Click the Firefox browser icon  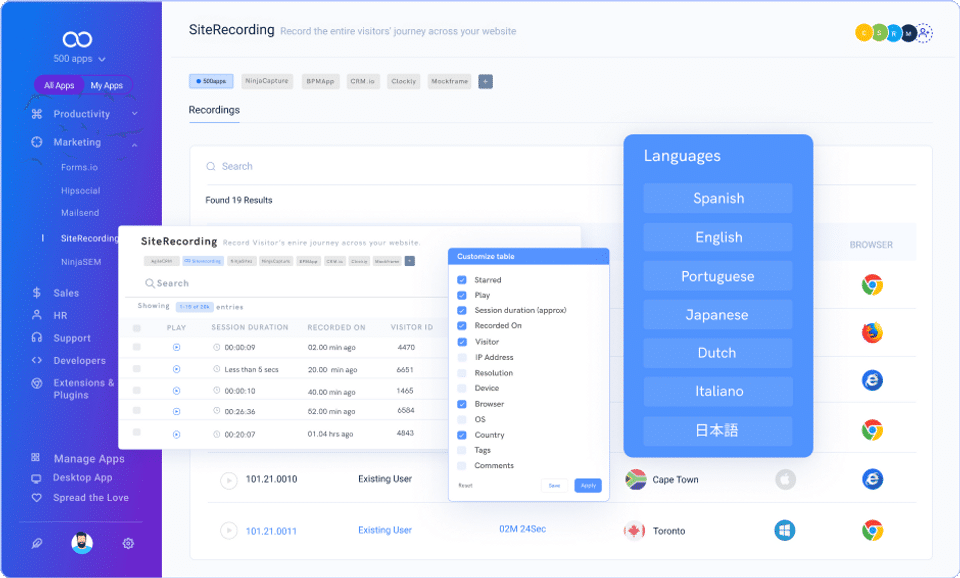[872, 332]
